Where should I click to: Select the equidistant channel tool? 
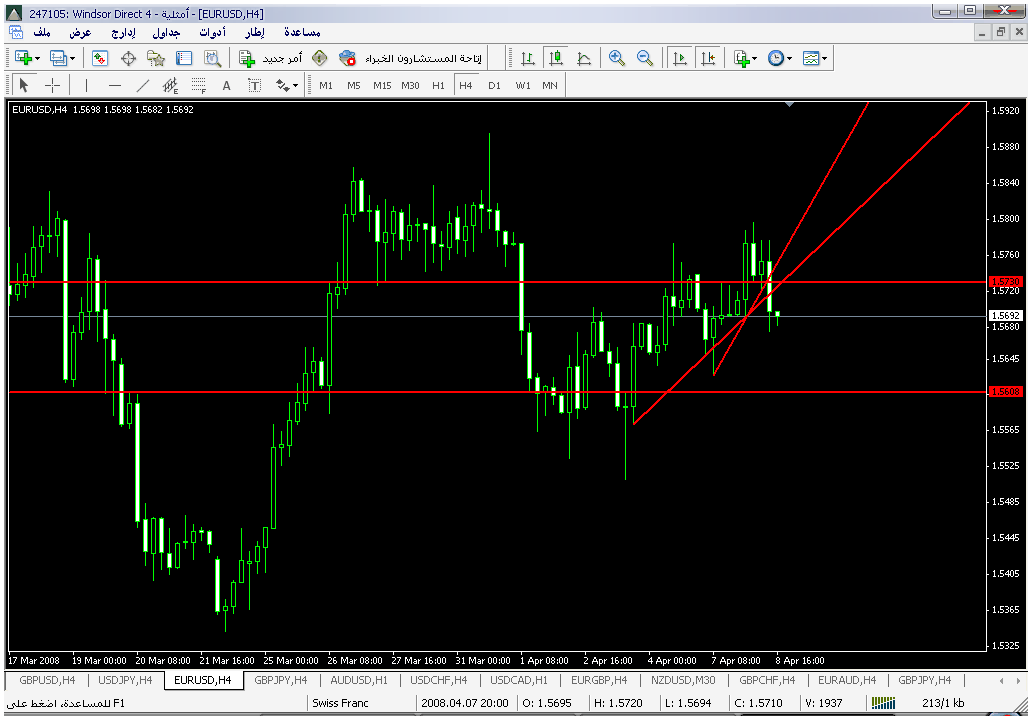(x=170, y=86)
